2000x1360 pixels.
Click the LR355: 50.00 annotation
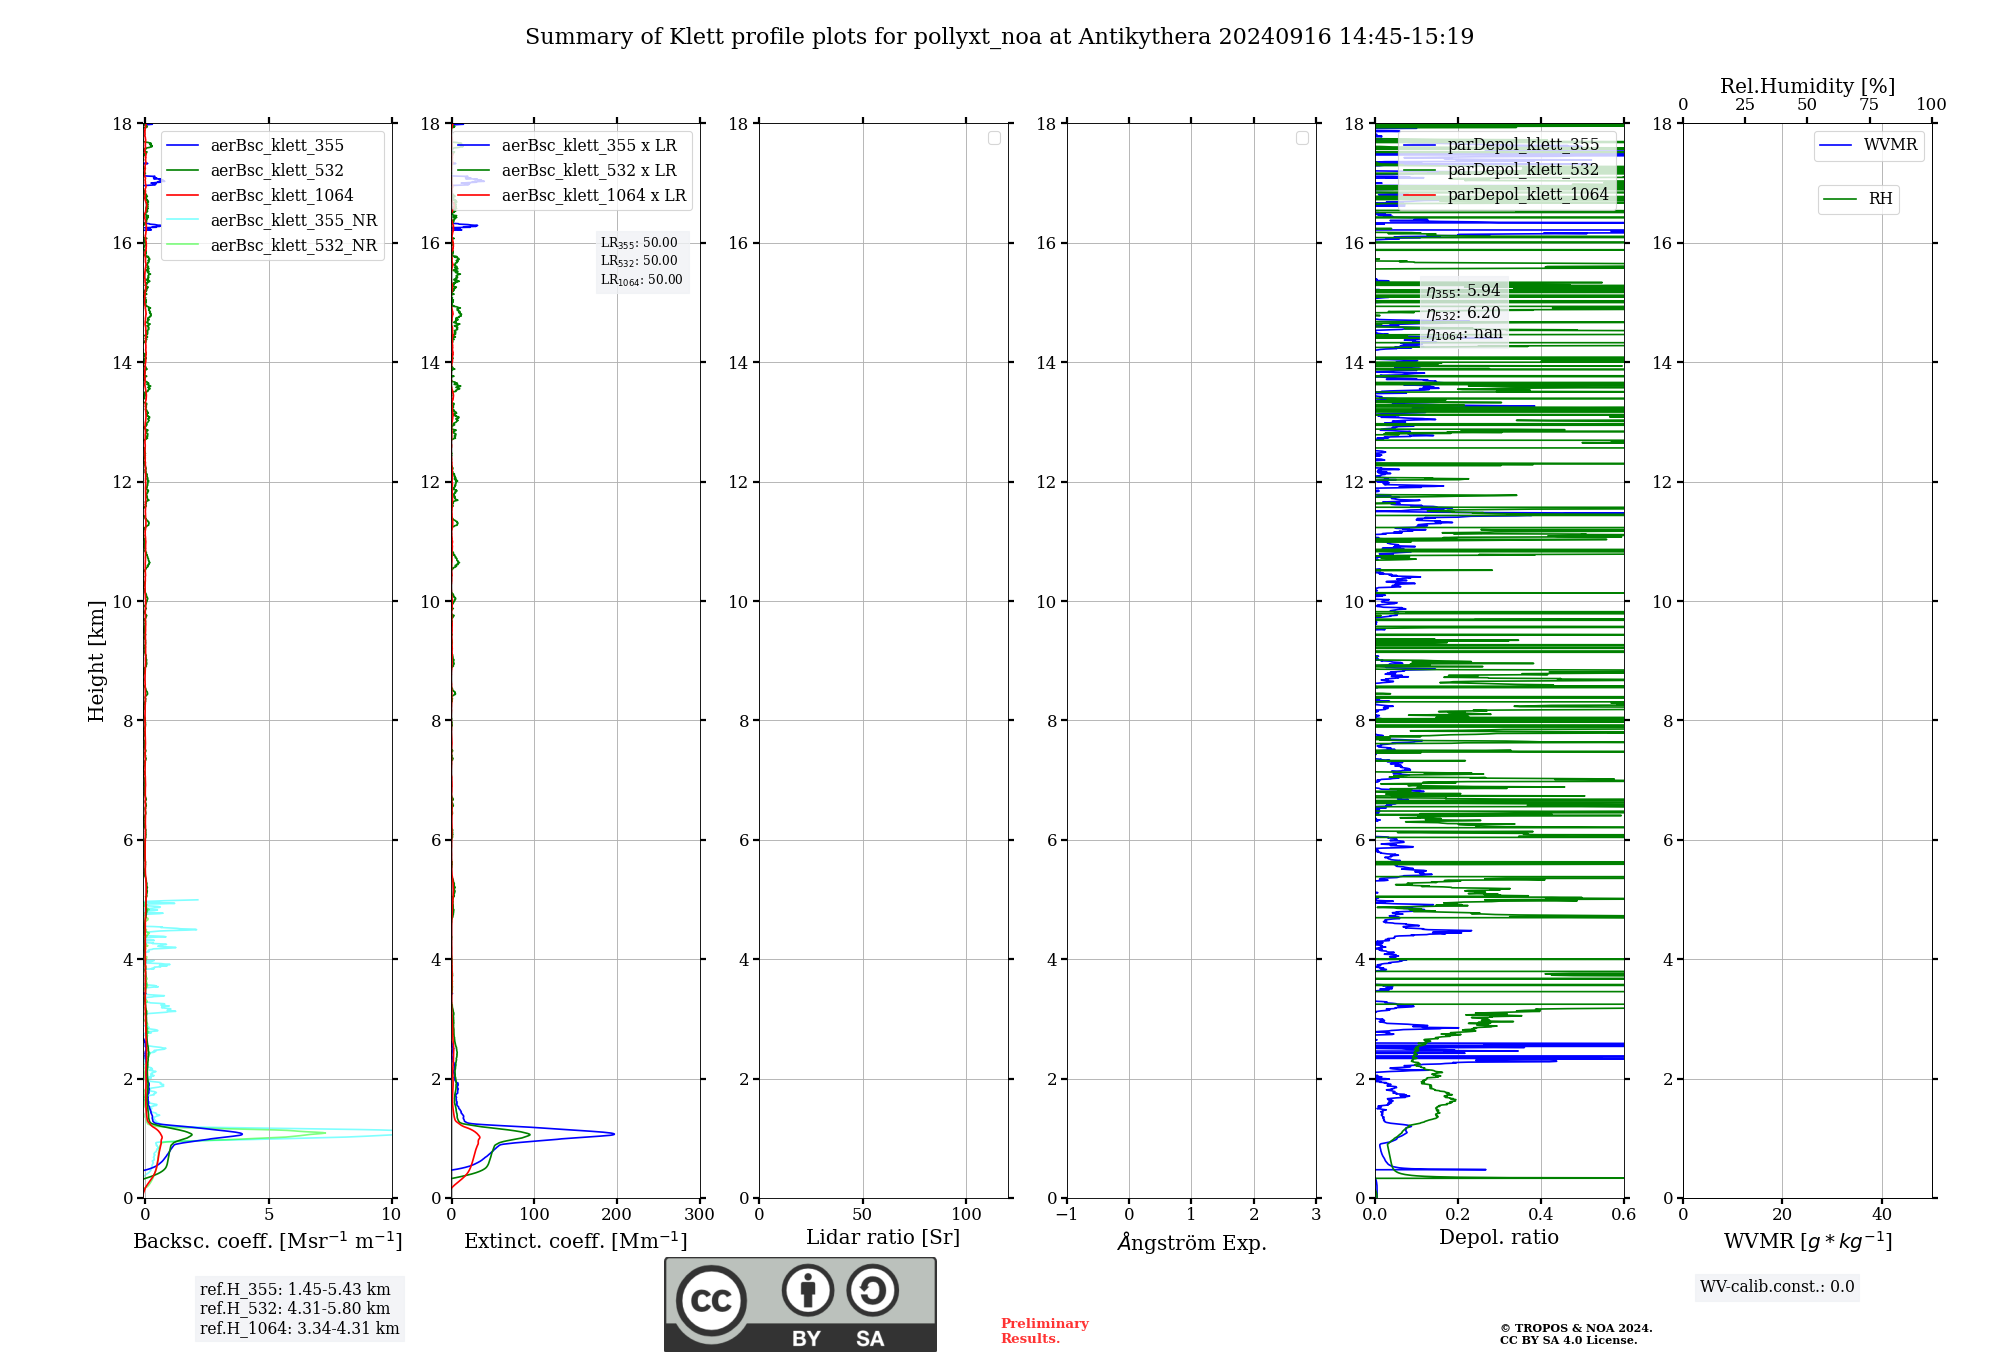tap(639, 243)
